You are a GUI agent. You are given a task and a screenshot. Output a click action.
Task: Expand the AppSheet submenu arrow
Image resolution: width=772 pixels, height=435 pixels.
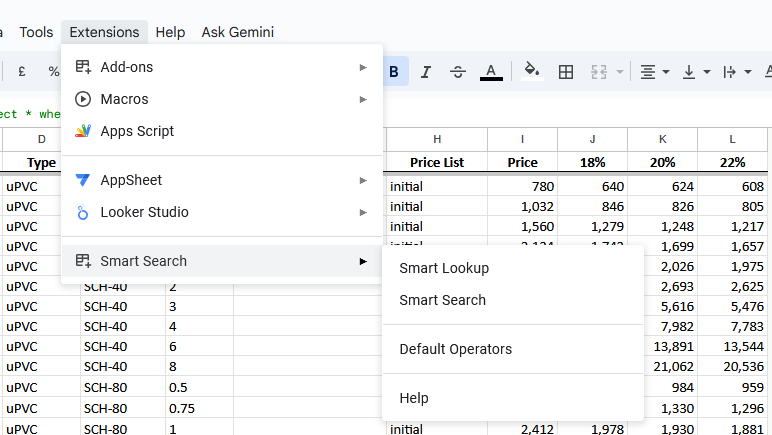tap(363, 181)
